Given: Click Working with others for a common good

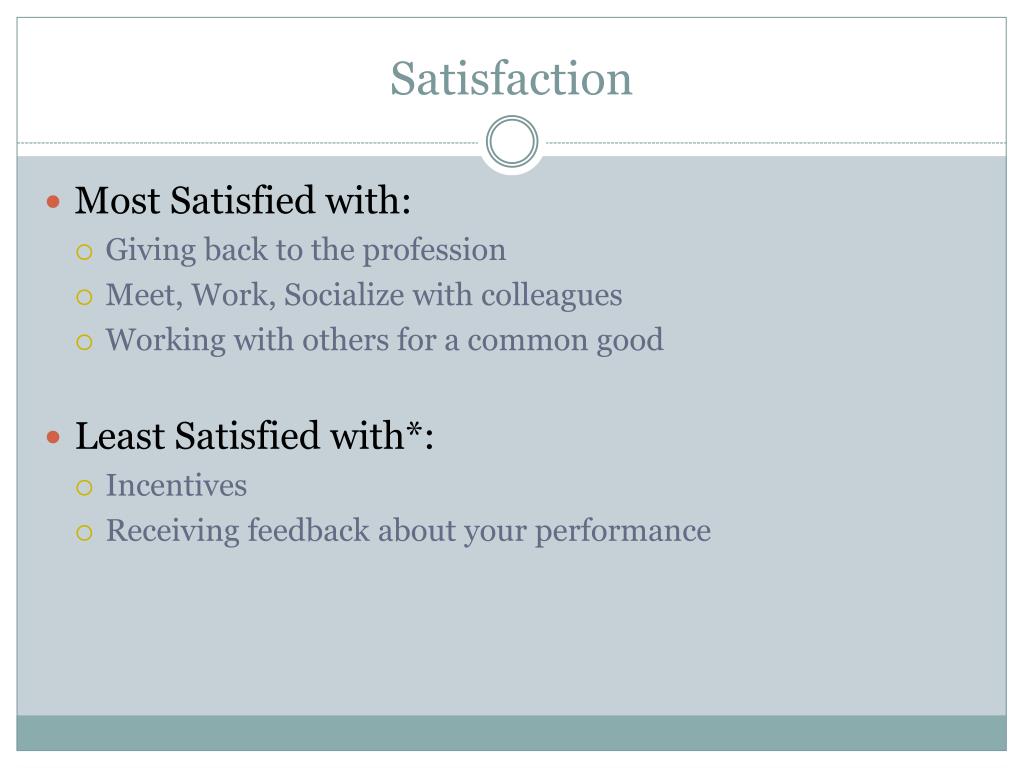Looking at the screenshot, I should (385, 341).
